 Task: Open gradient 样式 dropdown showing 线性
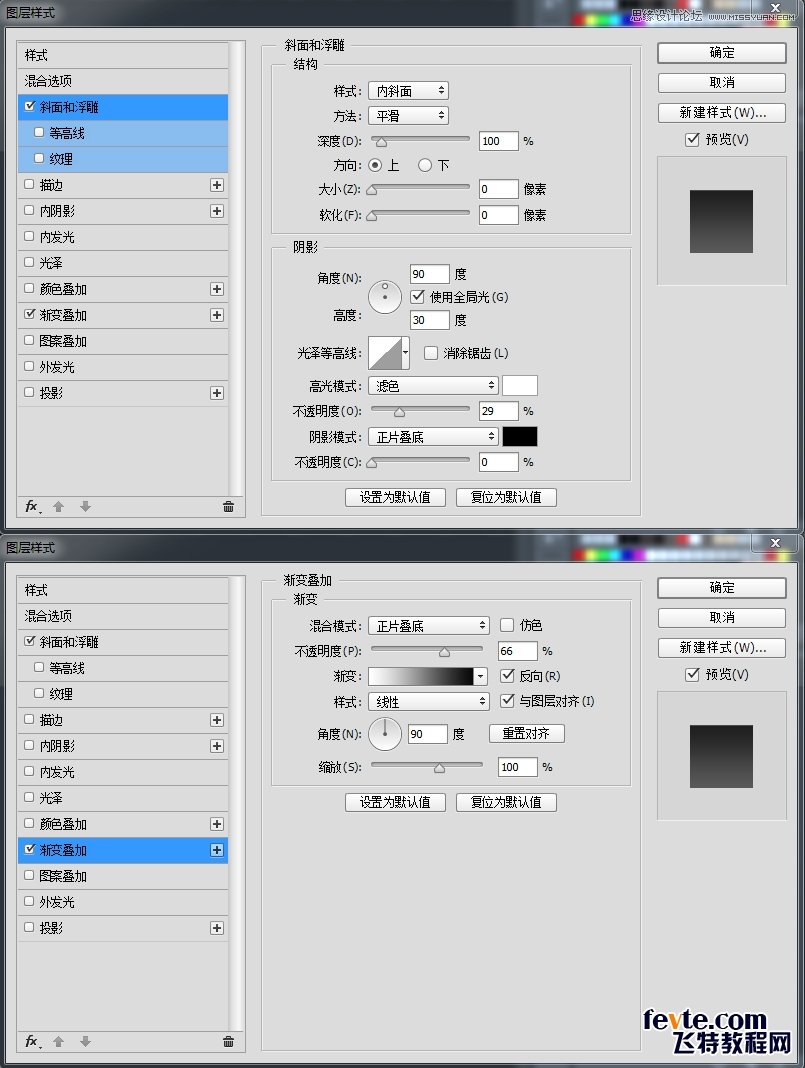coord(428,702)
